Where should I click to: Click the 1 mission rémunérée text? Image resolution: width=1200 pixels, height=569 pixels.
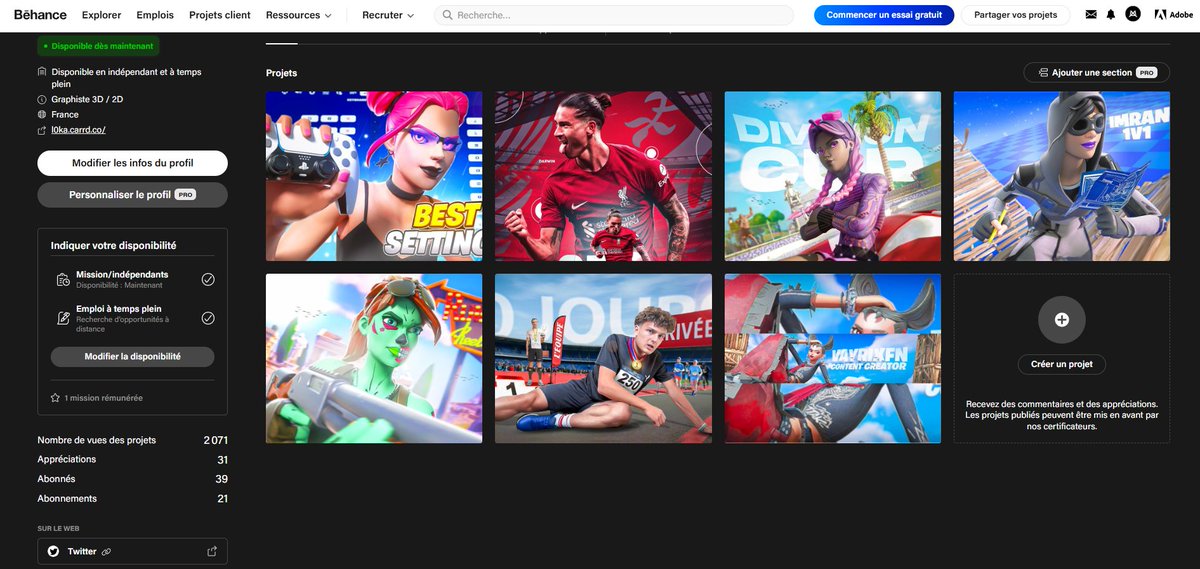(104, 398)
